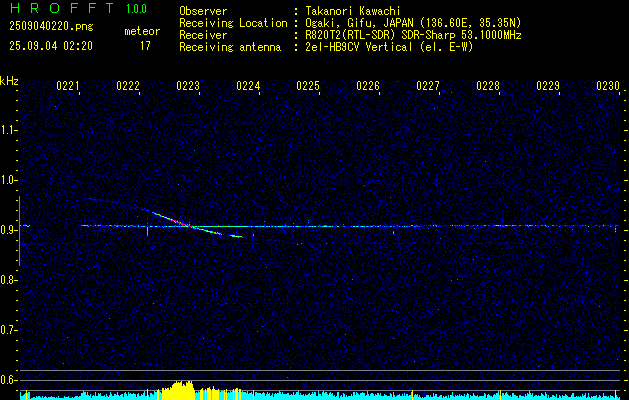Image resolution: width=629 pixels, height=400 pixels.
Task: Click the 0223 time marker
Action: 188,86
